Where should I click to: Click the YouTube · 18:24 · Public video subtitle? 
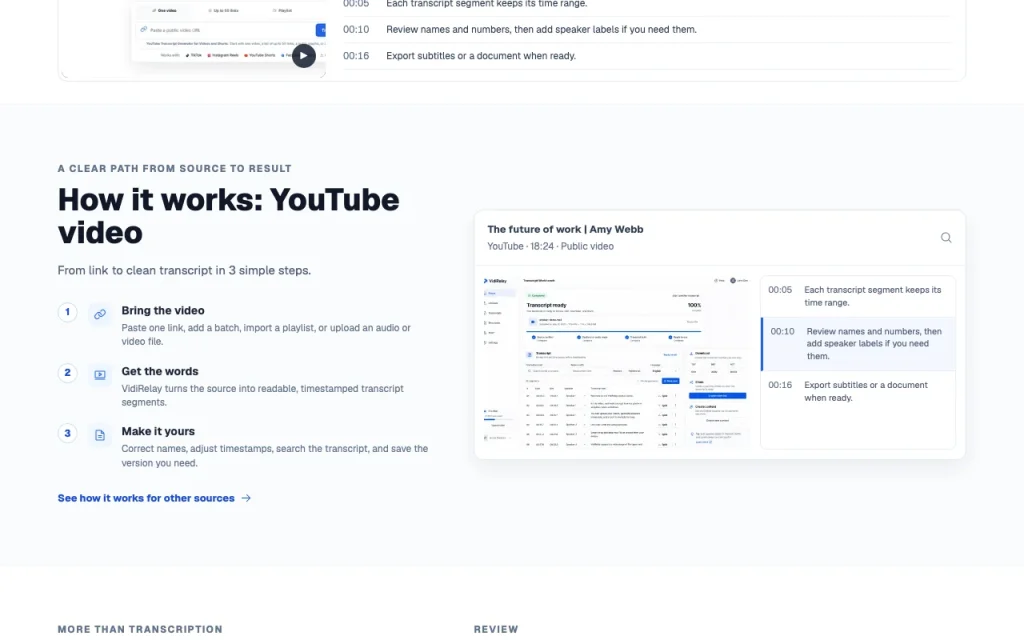click(551, 246)
